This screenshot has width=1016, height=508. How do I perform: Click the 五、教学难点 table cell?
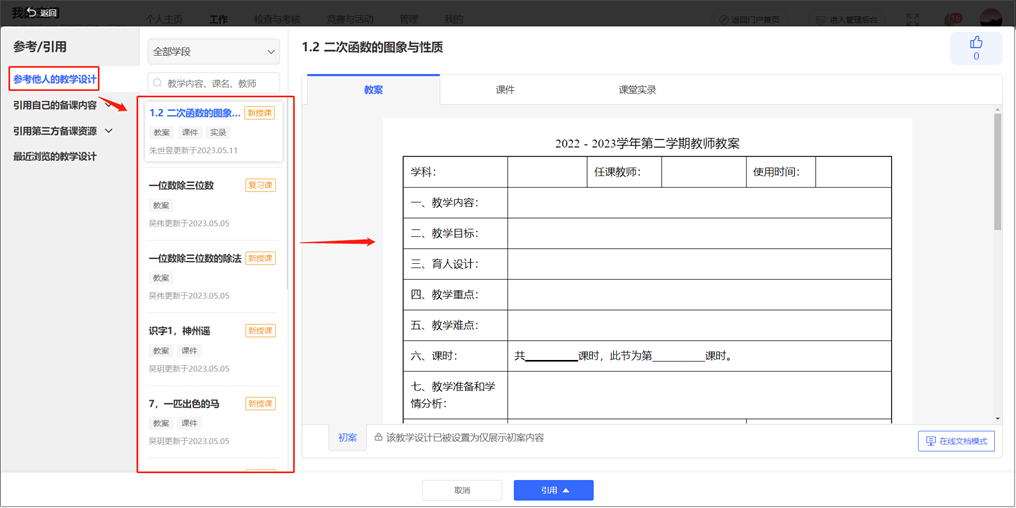coord(456,325)
